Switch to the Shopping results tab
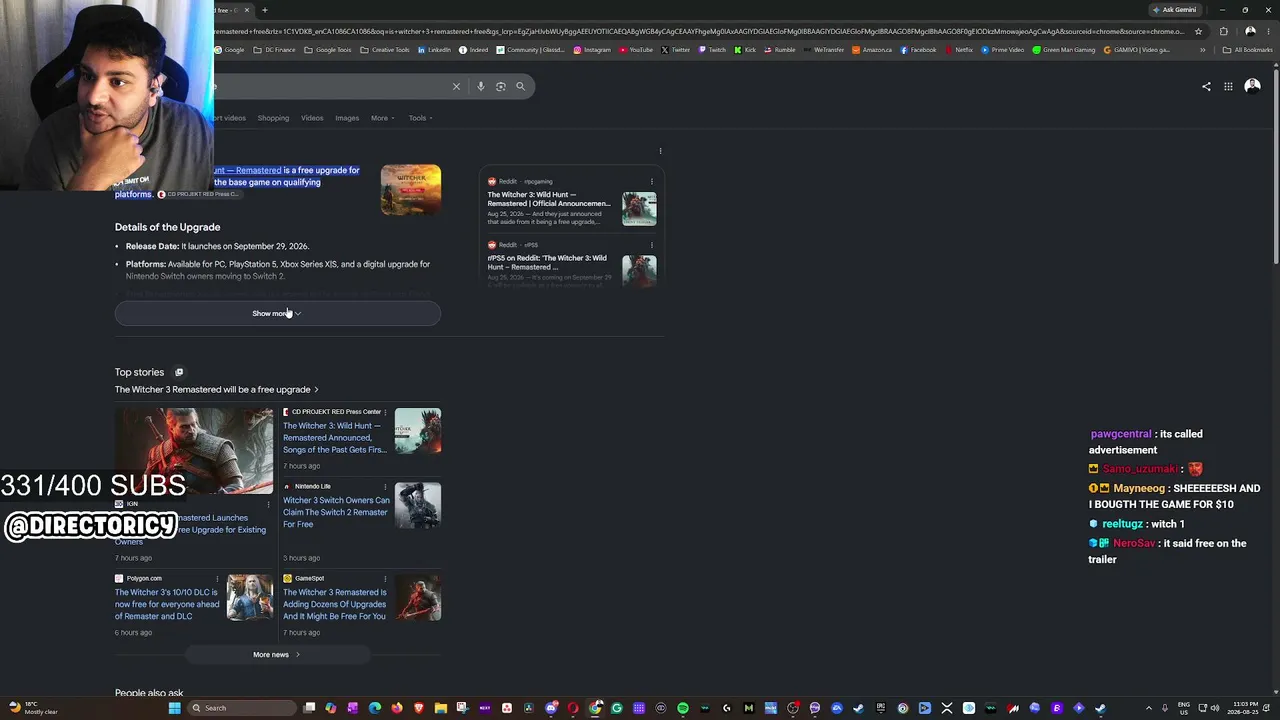Image resolution: width=1280 pixels, height=720 pixels. [x=273, y=118]
